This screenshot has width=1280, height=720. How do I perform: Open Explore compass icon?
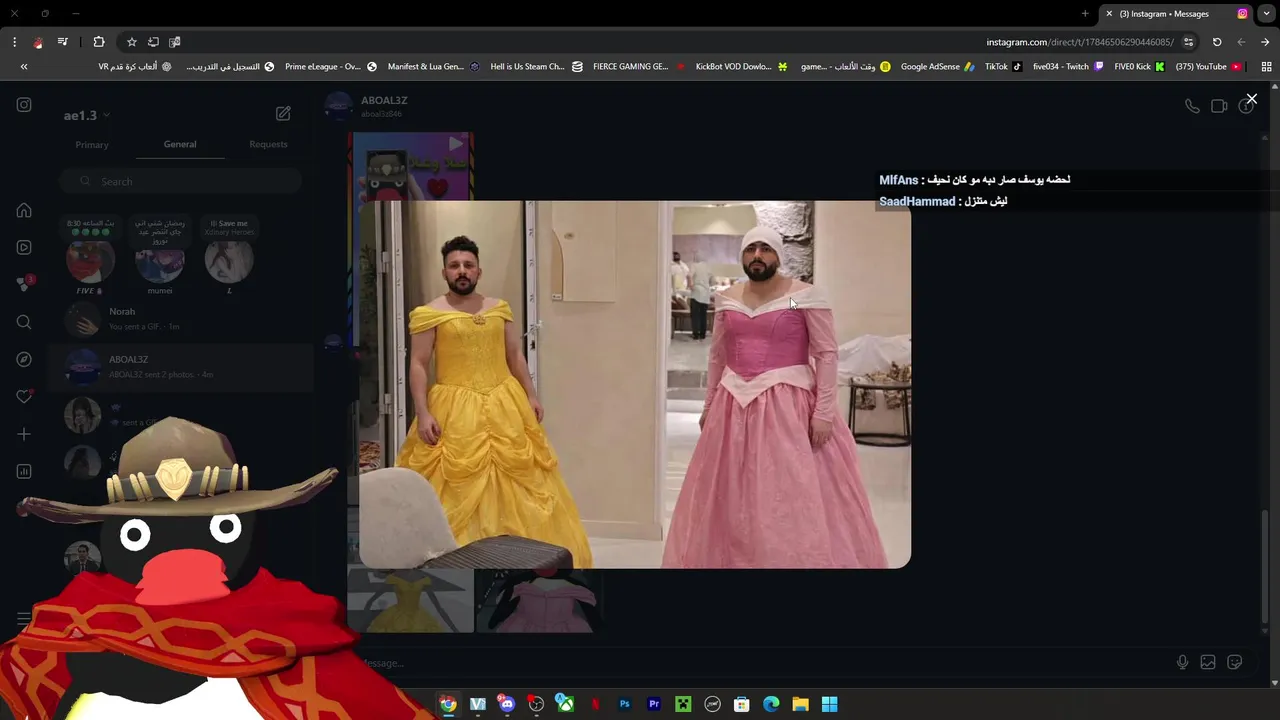click(24, 359)
